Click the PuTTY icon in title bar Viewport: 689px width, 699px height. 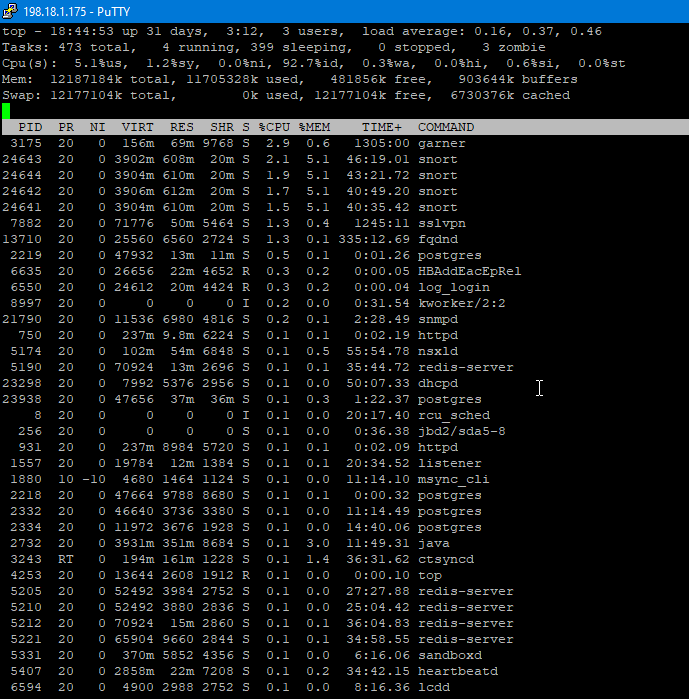(x=10, y=11)
